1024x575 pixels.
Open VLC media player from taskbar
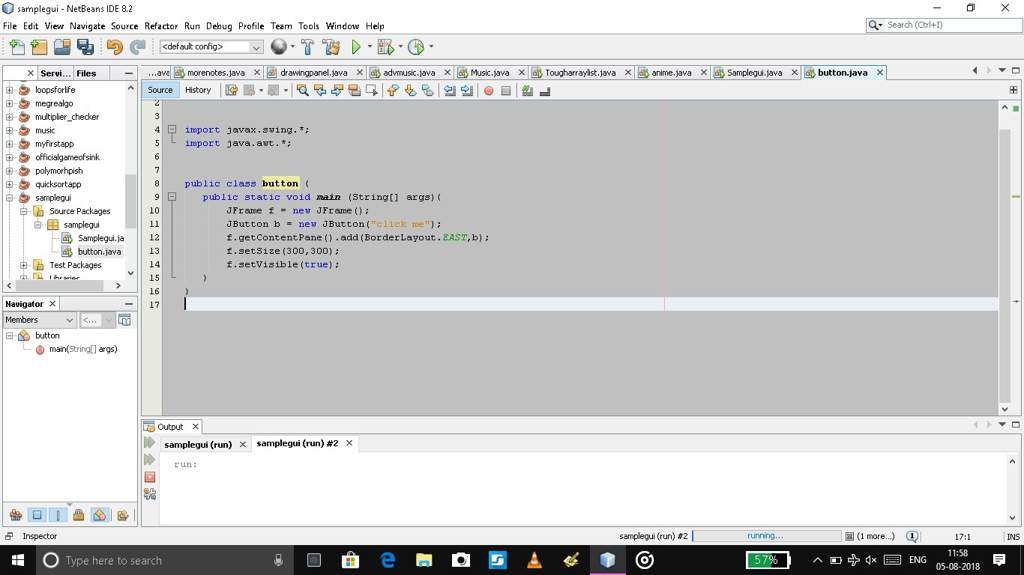[x=534, y=560]
